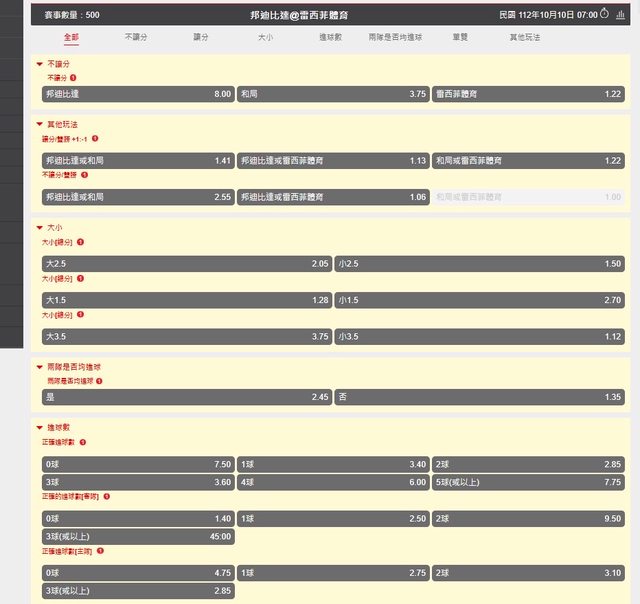
Task: Collapse the 兩隊是否均進球 section
Action: [40, 368]
